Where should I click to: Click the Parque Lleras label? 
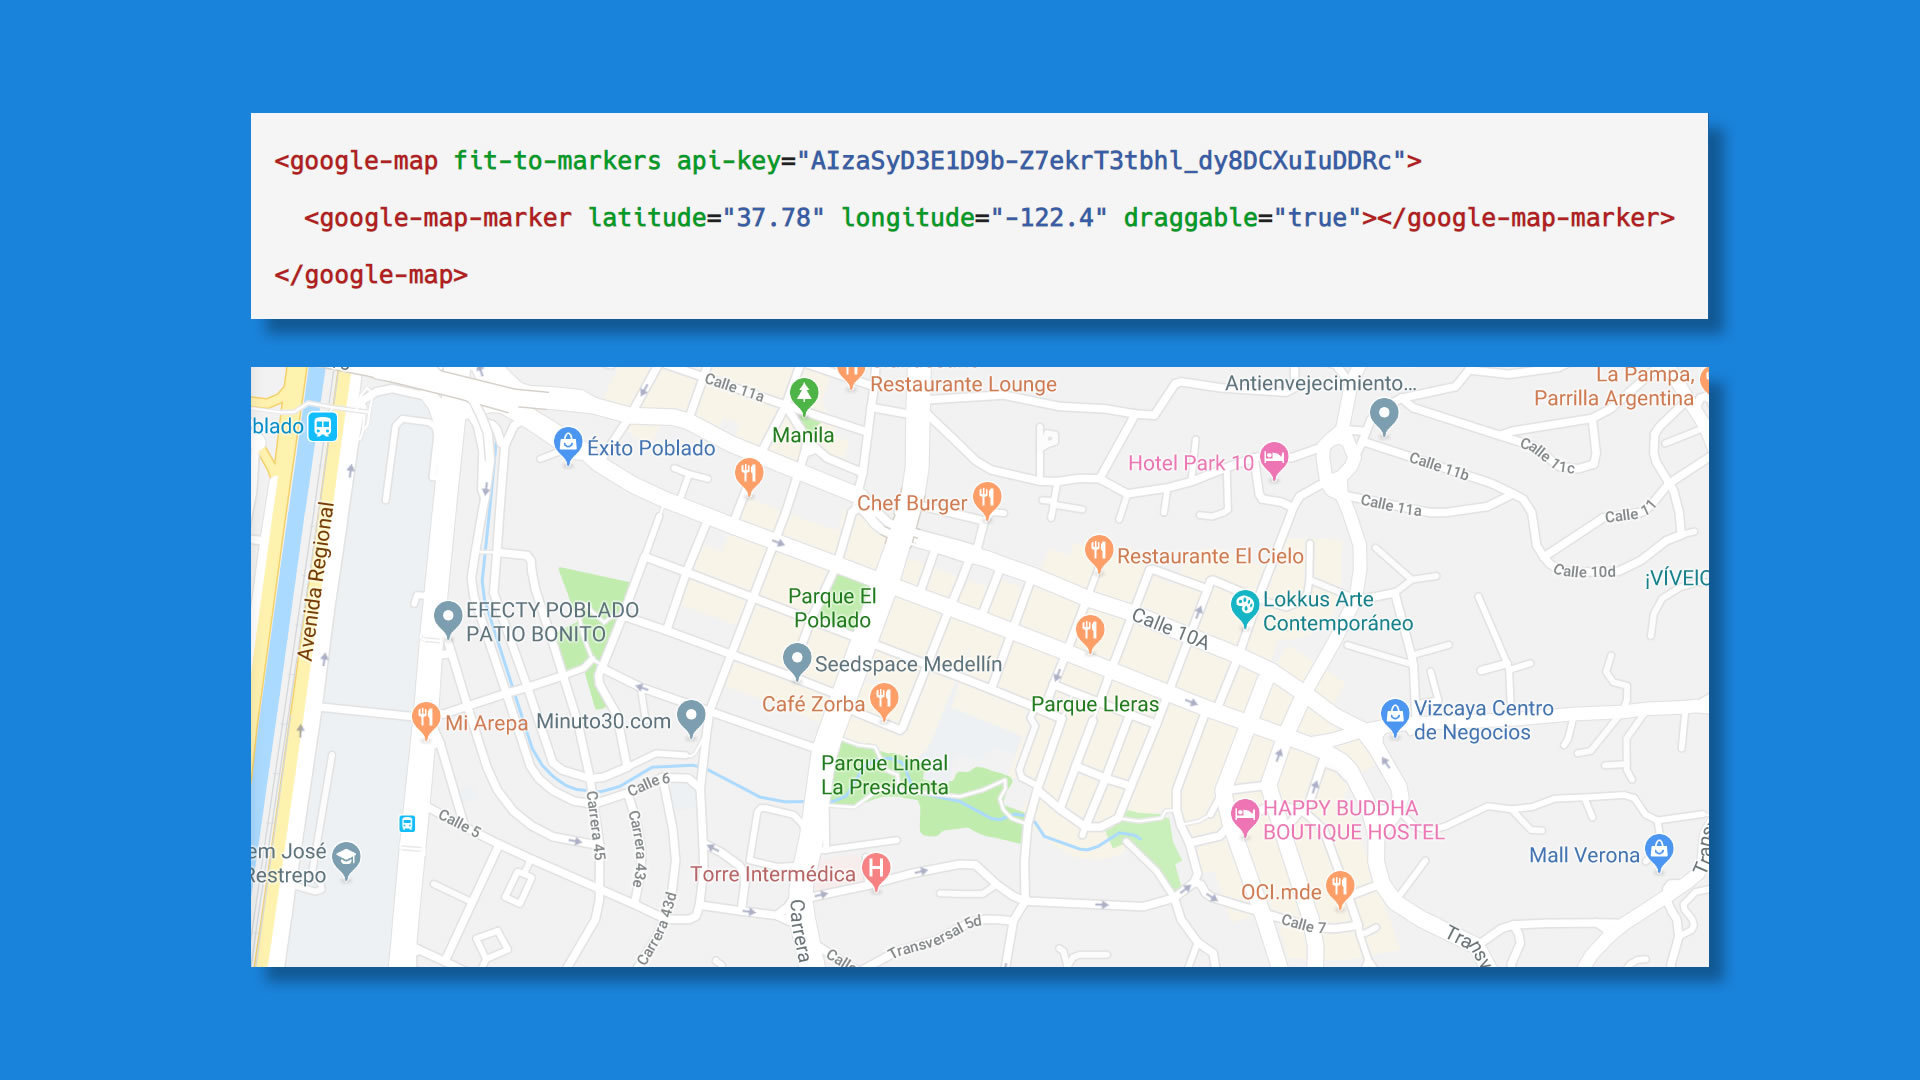tap(1094, 704)
